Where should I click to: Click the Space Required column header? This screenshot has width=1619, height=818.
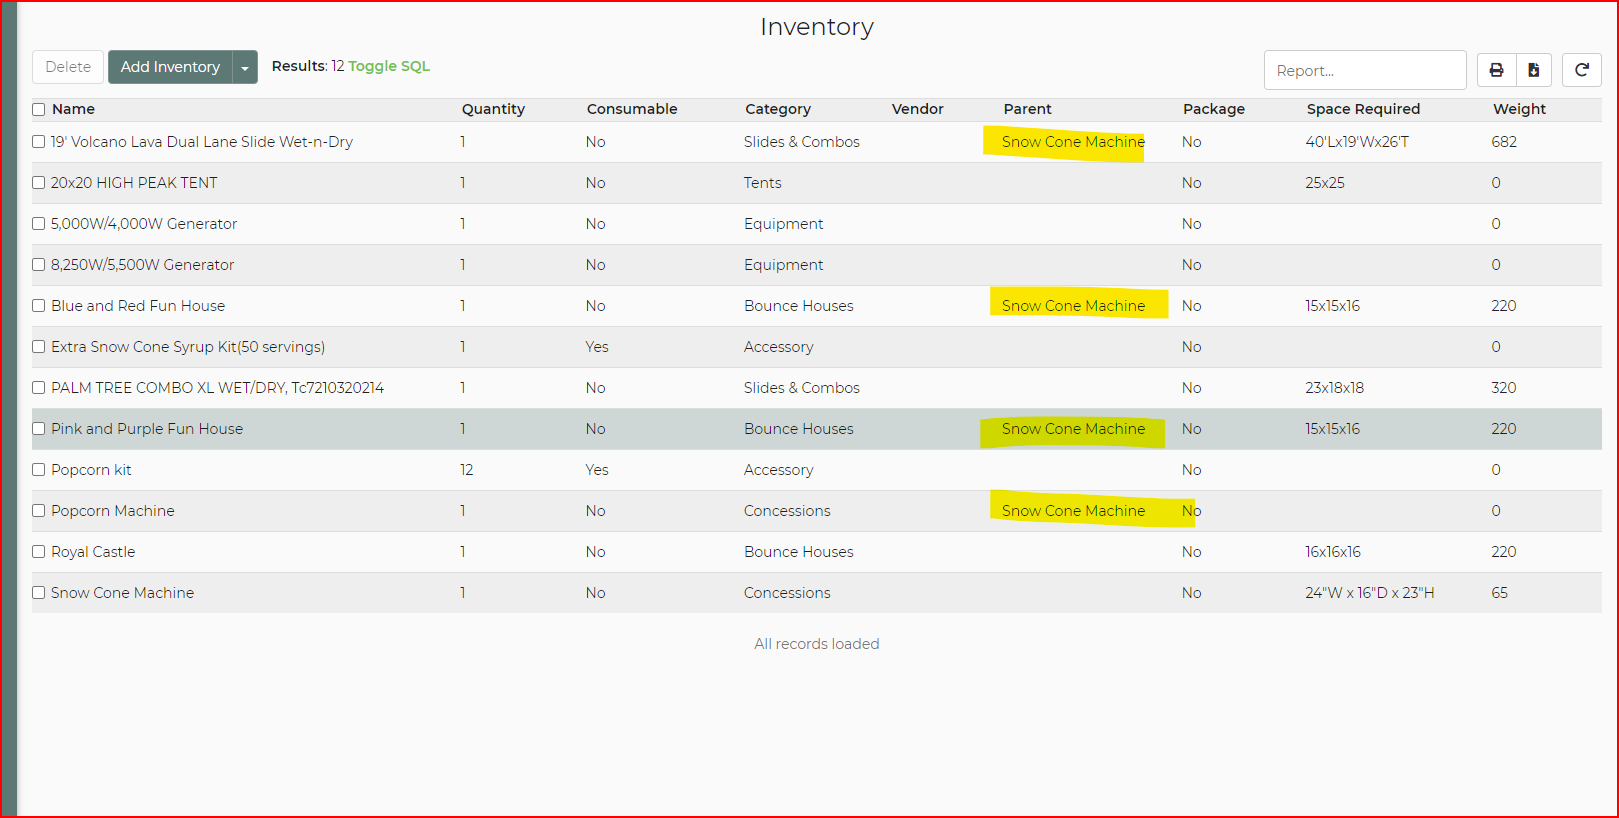pos(1362,109)
